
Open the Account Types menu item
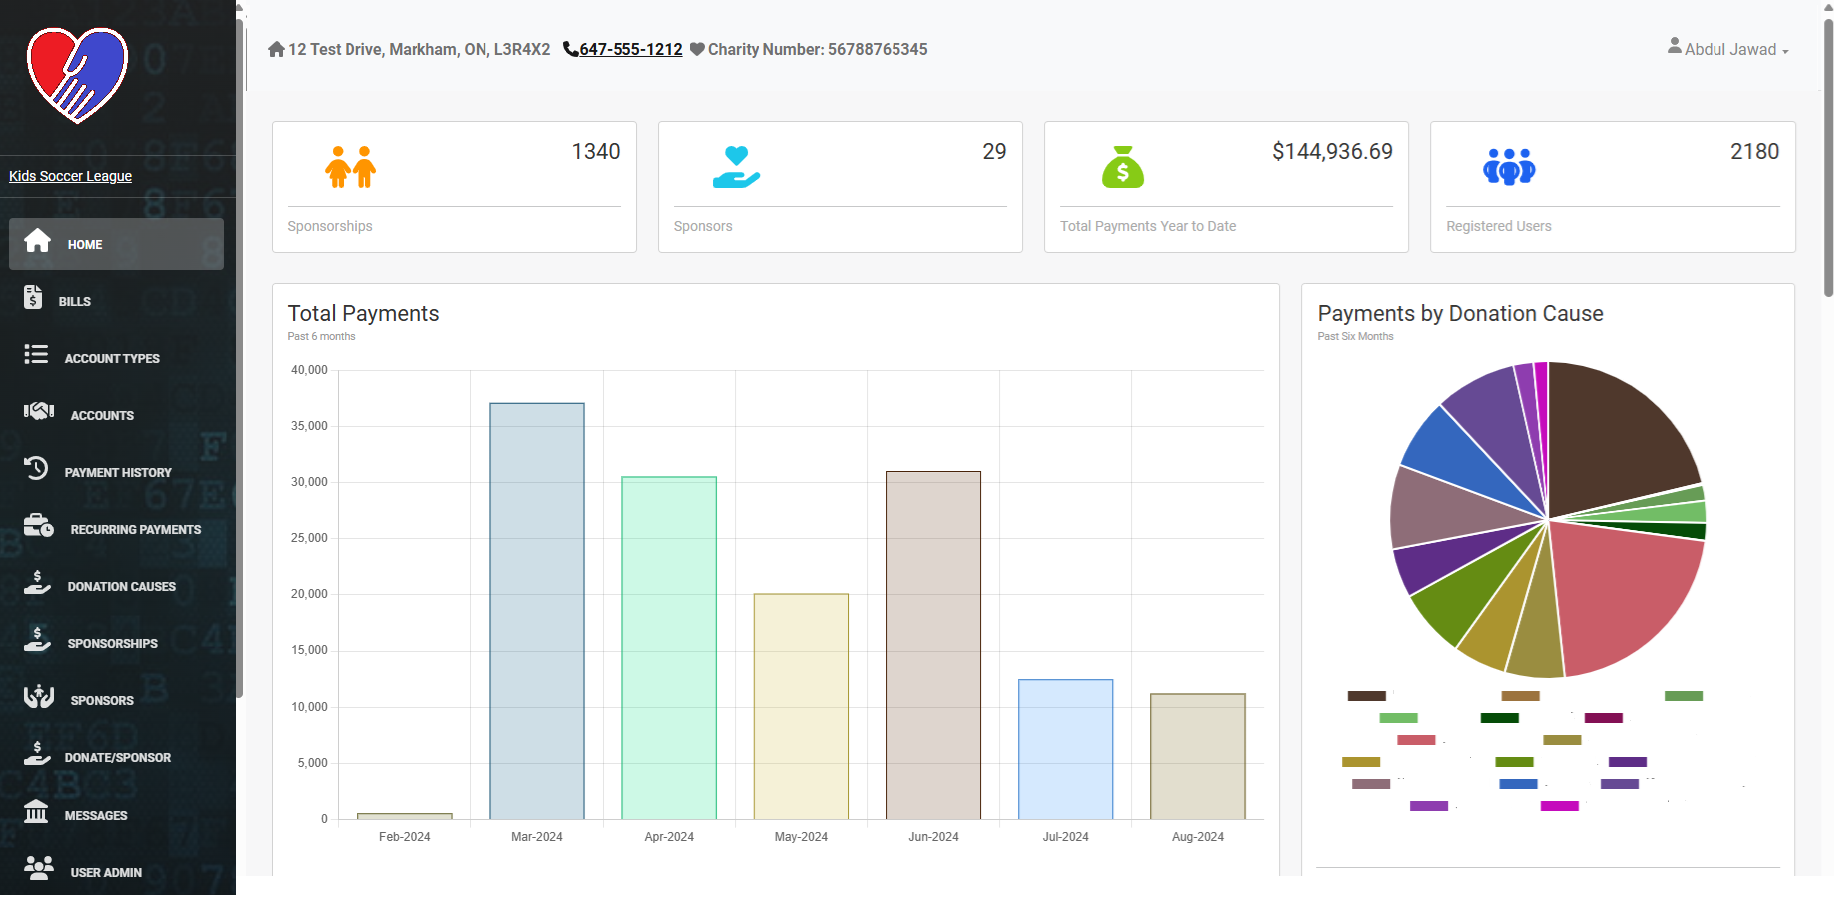pos(111,358)
